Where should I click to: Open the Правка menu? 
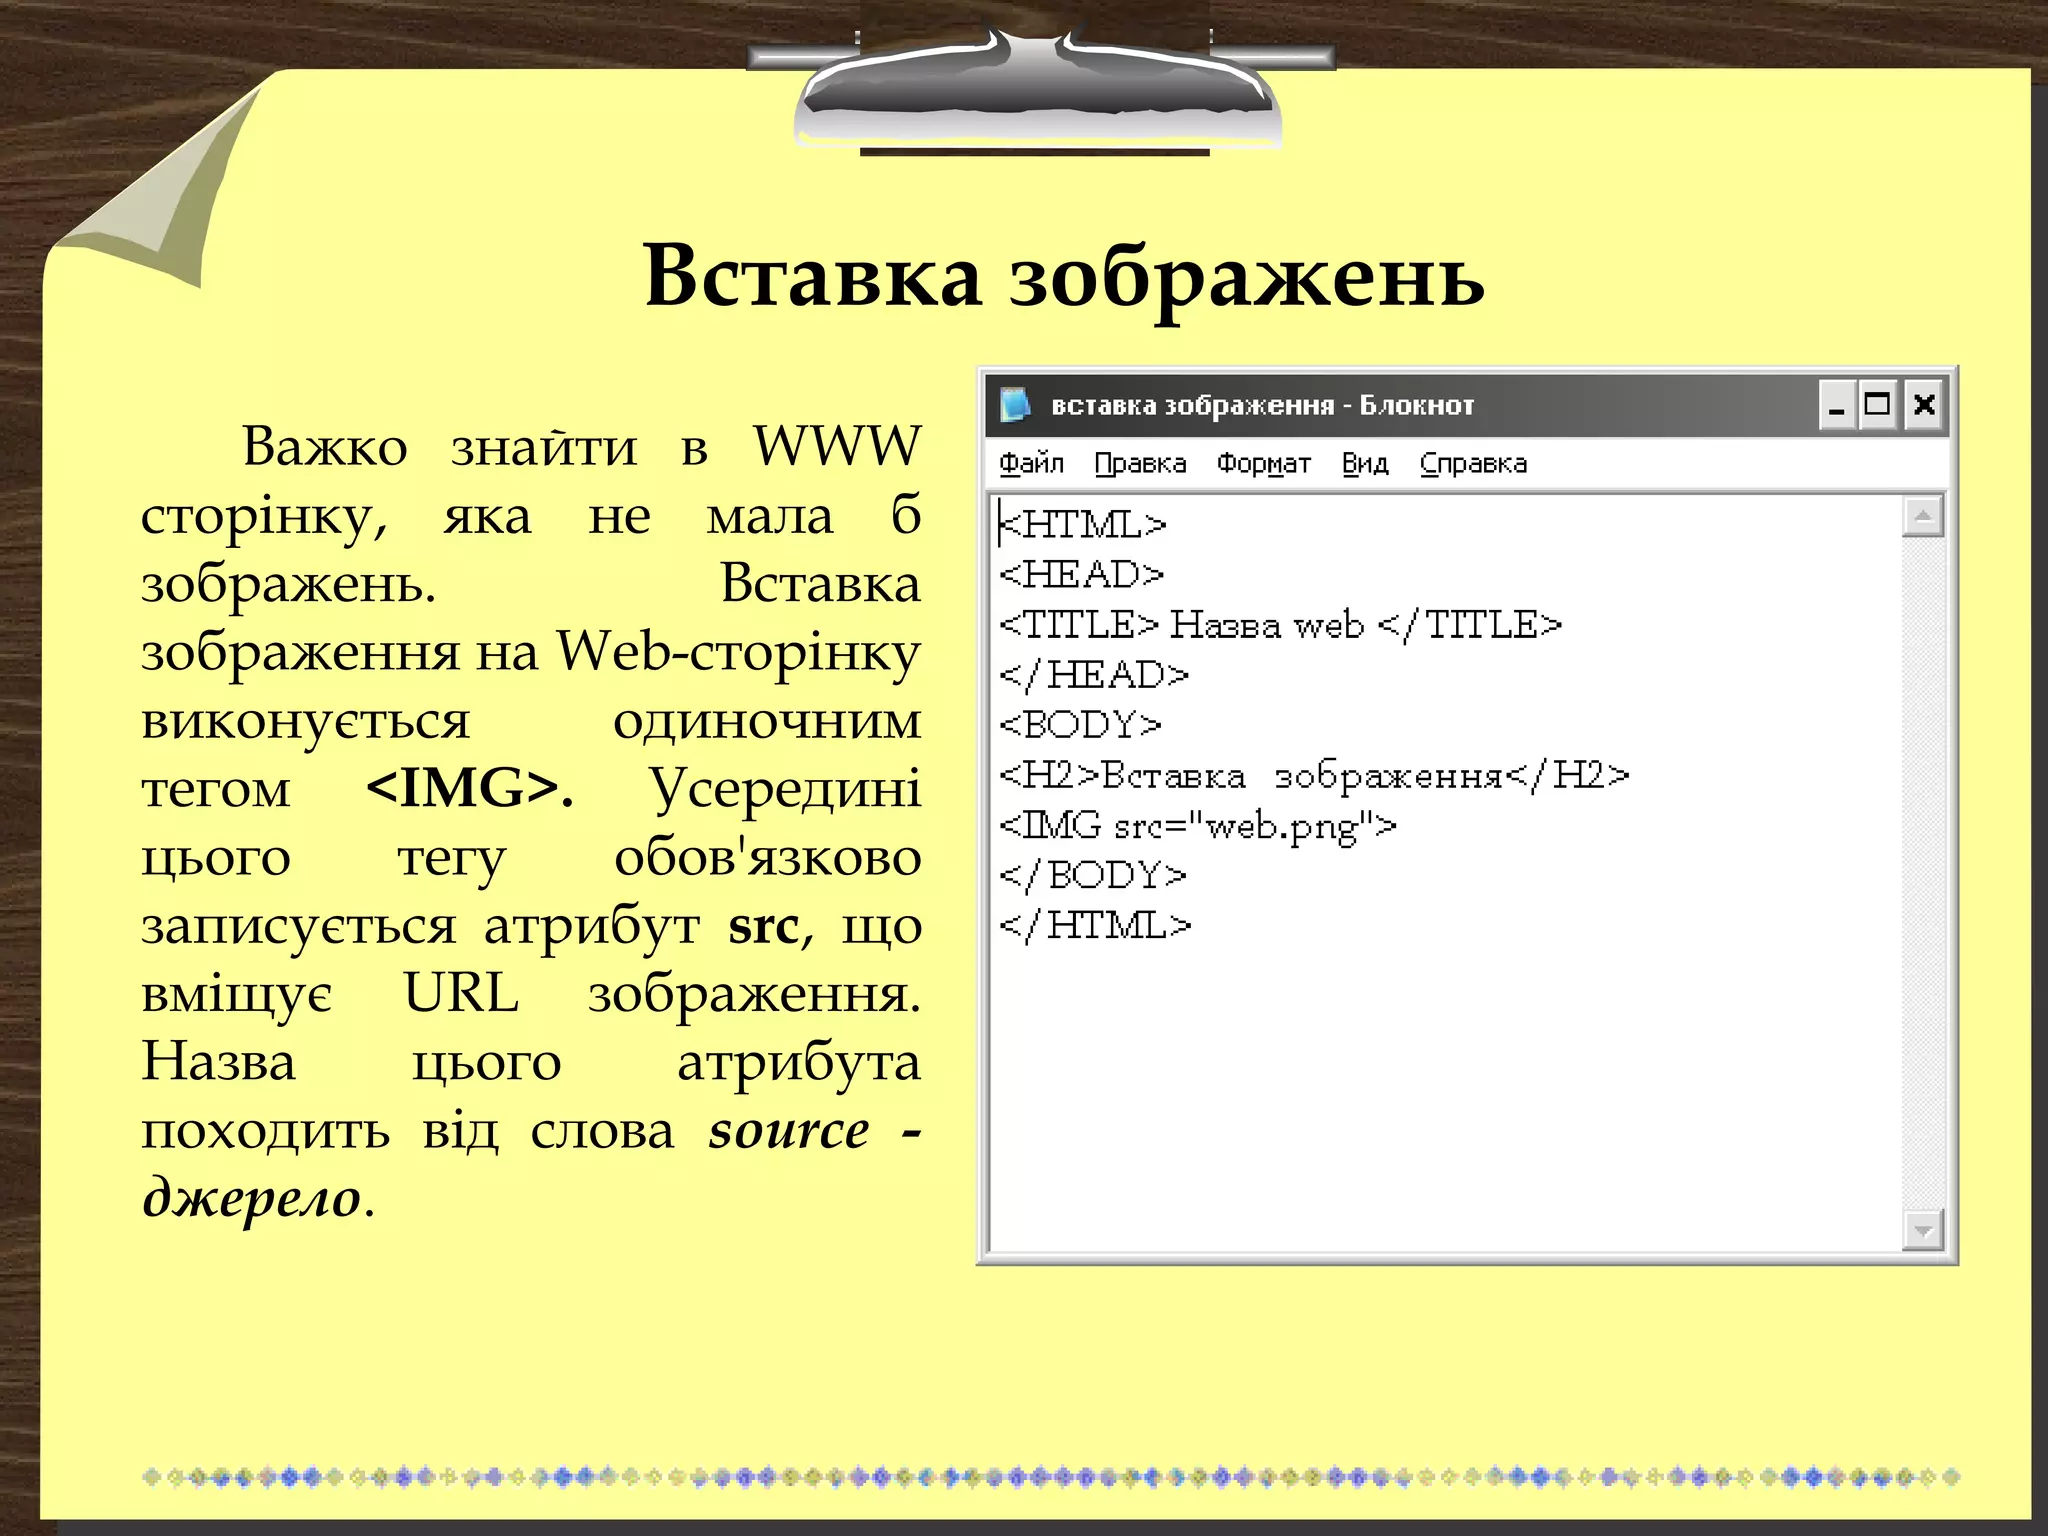click(x=1140, y=464)
